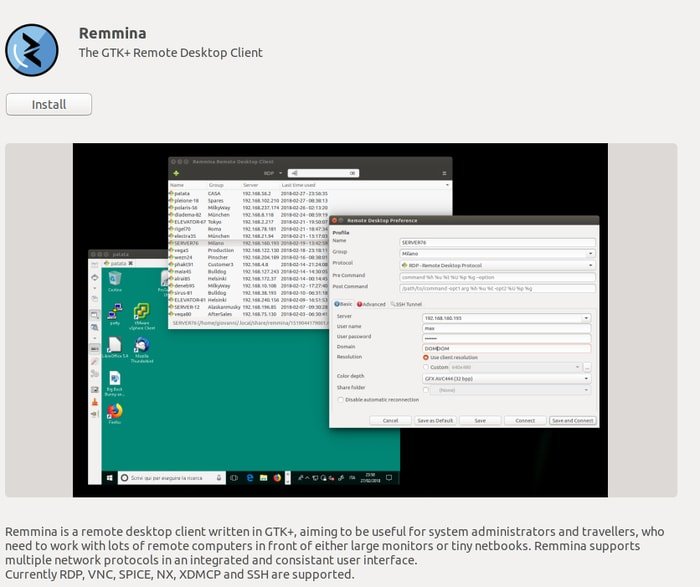Click the Install button for Remmina
This screenshot has width=700, height=587.
(49, 104)
